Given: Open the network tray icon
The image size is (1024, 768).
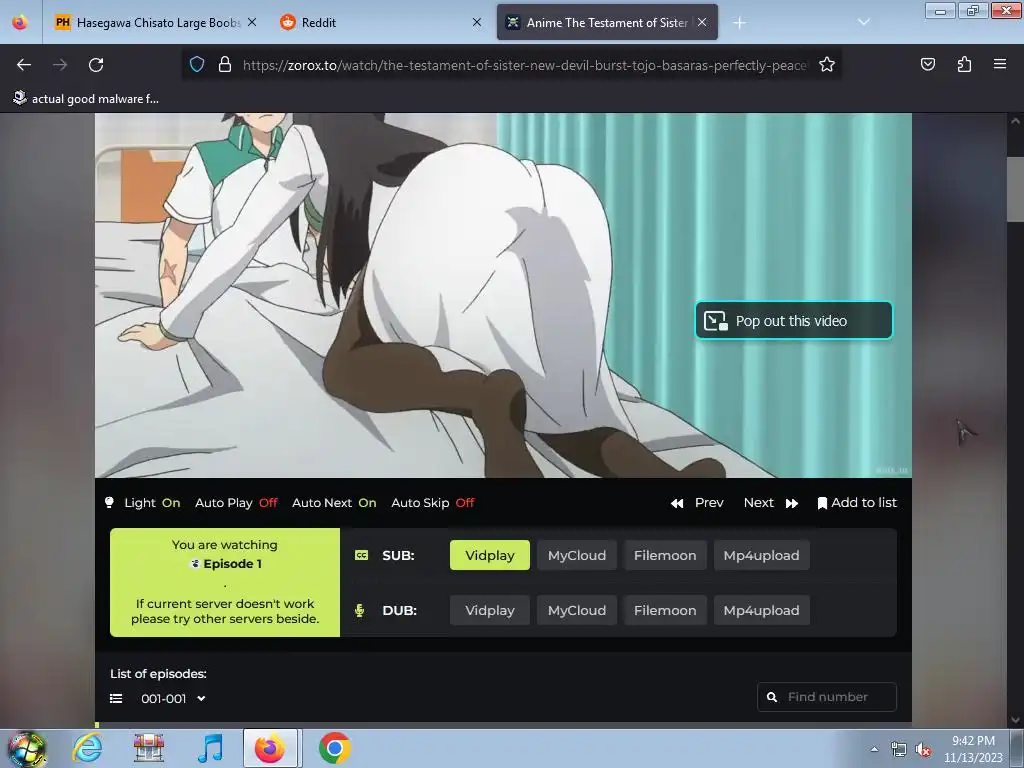Looking at the screenshot, I should coord(899,750).
